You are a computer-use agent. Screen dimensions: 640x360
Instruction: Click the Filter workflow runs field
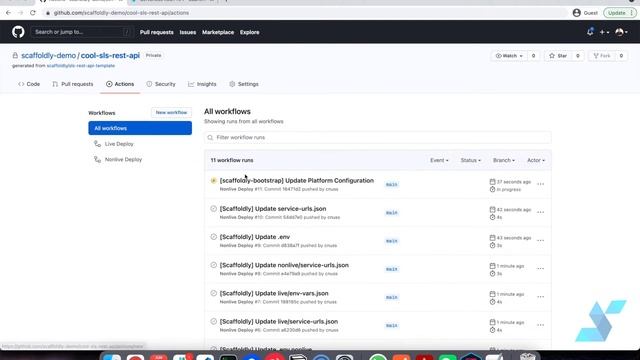pos(378,138)
